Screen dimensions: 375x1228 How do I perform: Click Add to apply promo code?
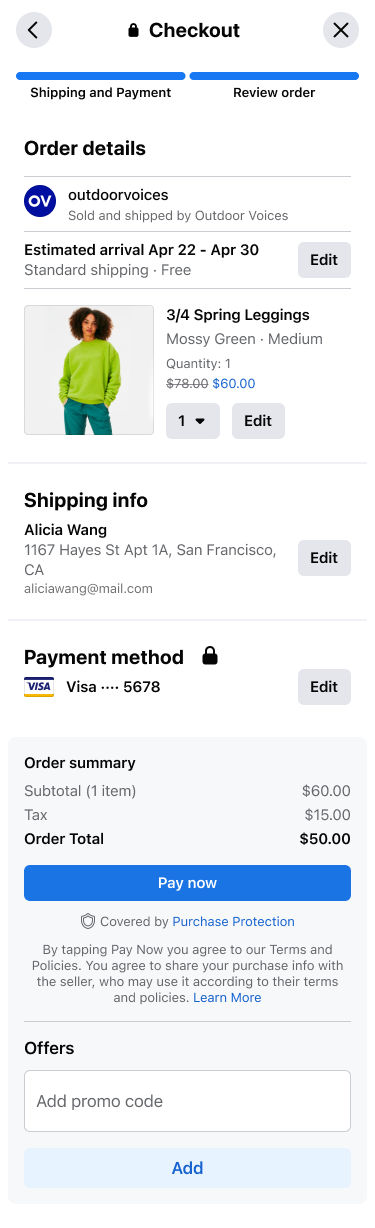click(x=187, y=1168)
